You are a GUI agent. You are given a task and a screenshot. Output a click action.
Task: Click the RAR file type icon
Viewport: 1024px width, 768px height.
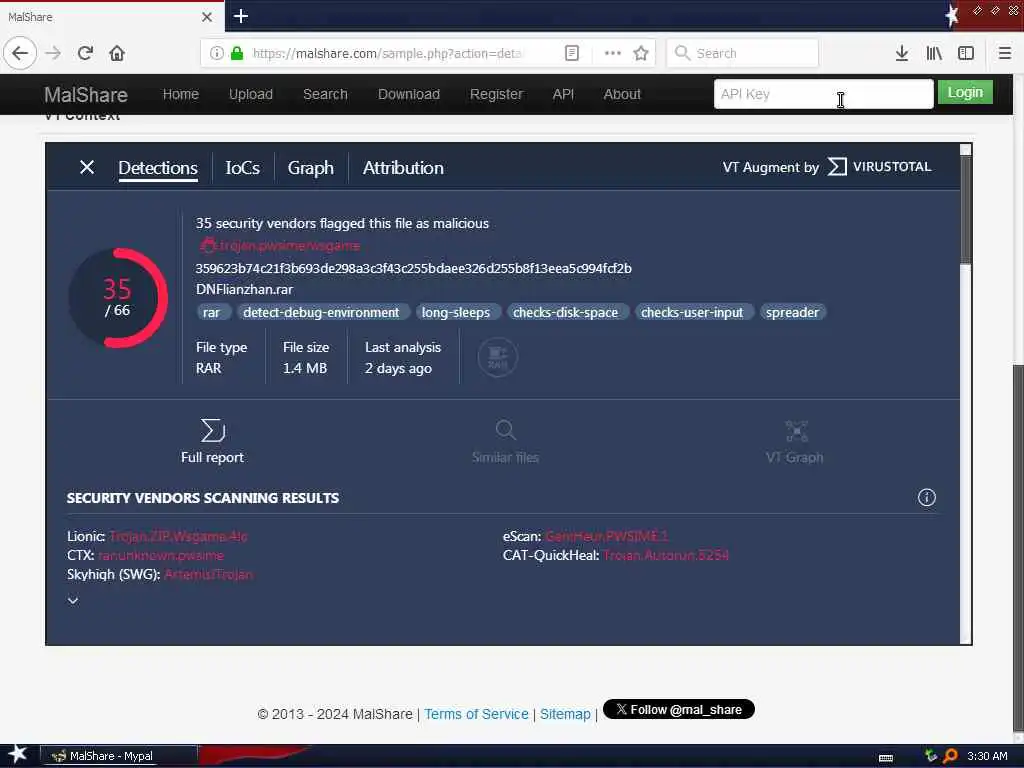498,357
